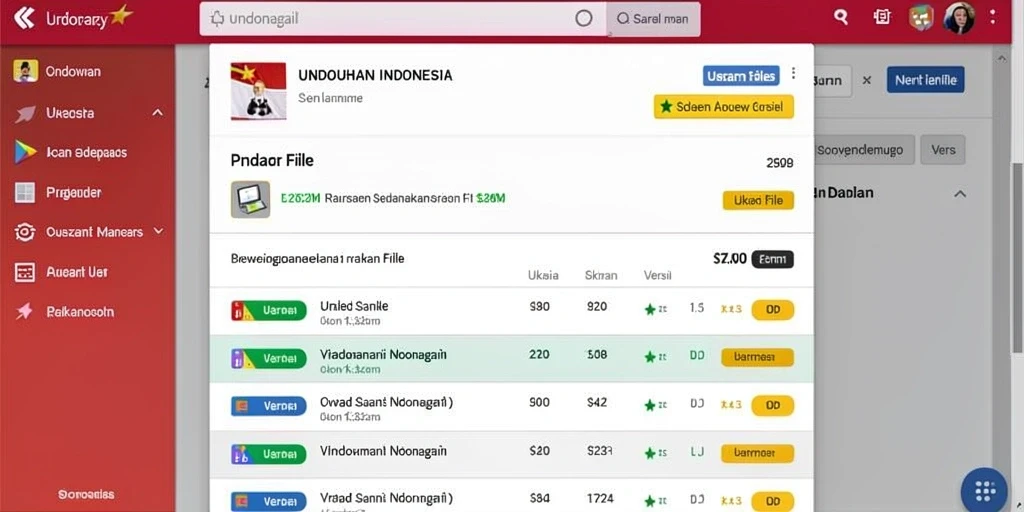Open the search magnifier icon in header
The width and height of the screenshot is (1024, 512).
[841, 18]
